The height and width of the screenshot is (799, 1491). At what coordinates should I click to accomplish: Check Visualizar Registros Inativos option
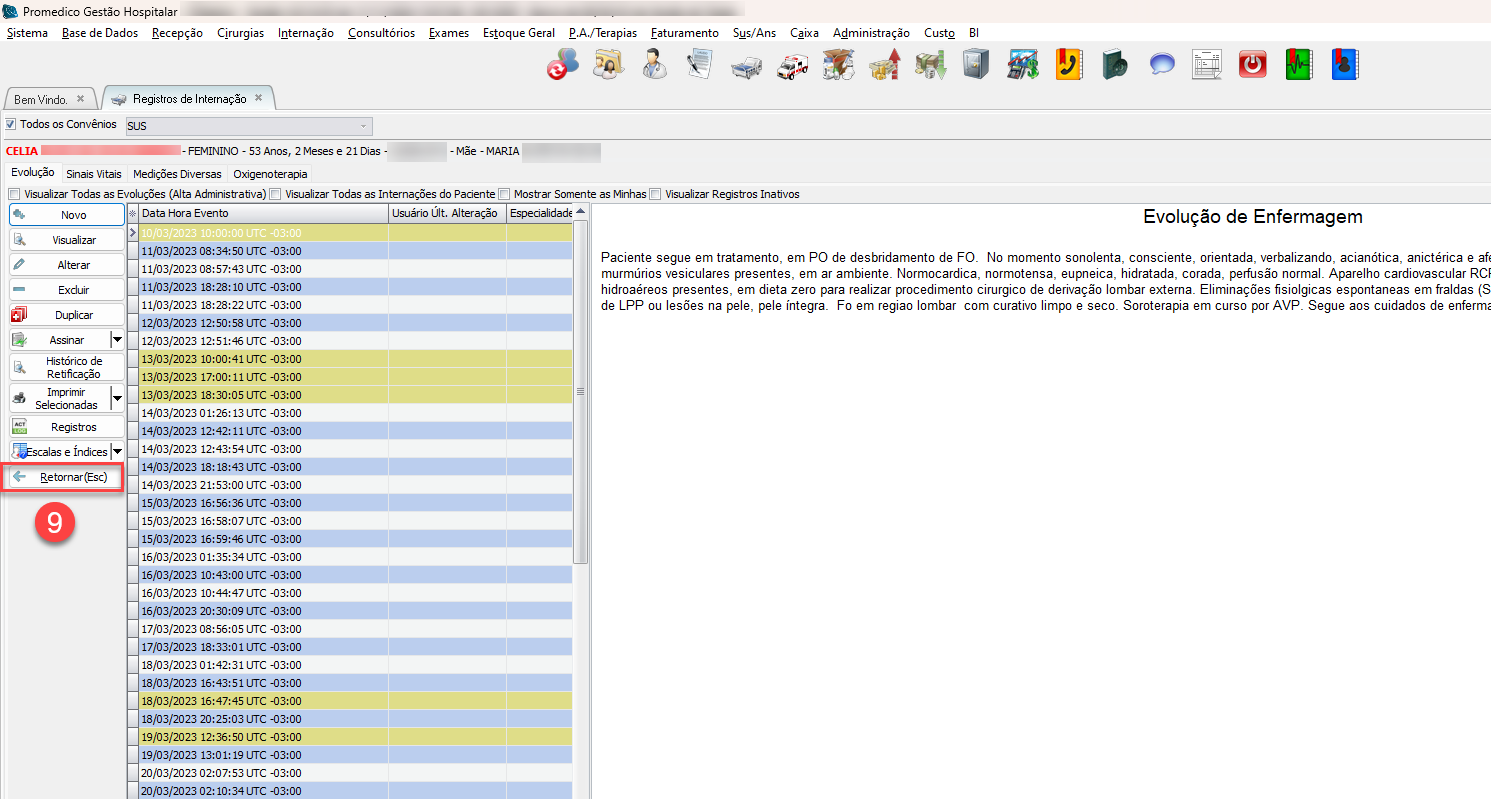coord(655,194)
